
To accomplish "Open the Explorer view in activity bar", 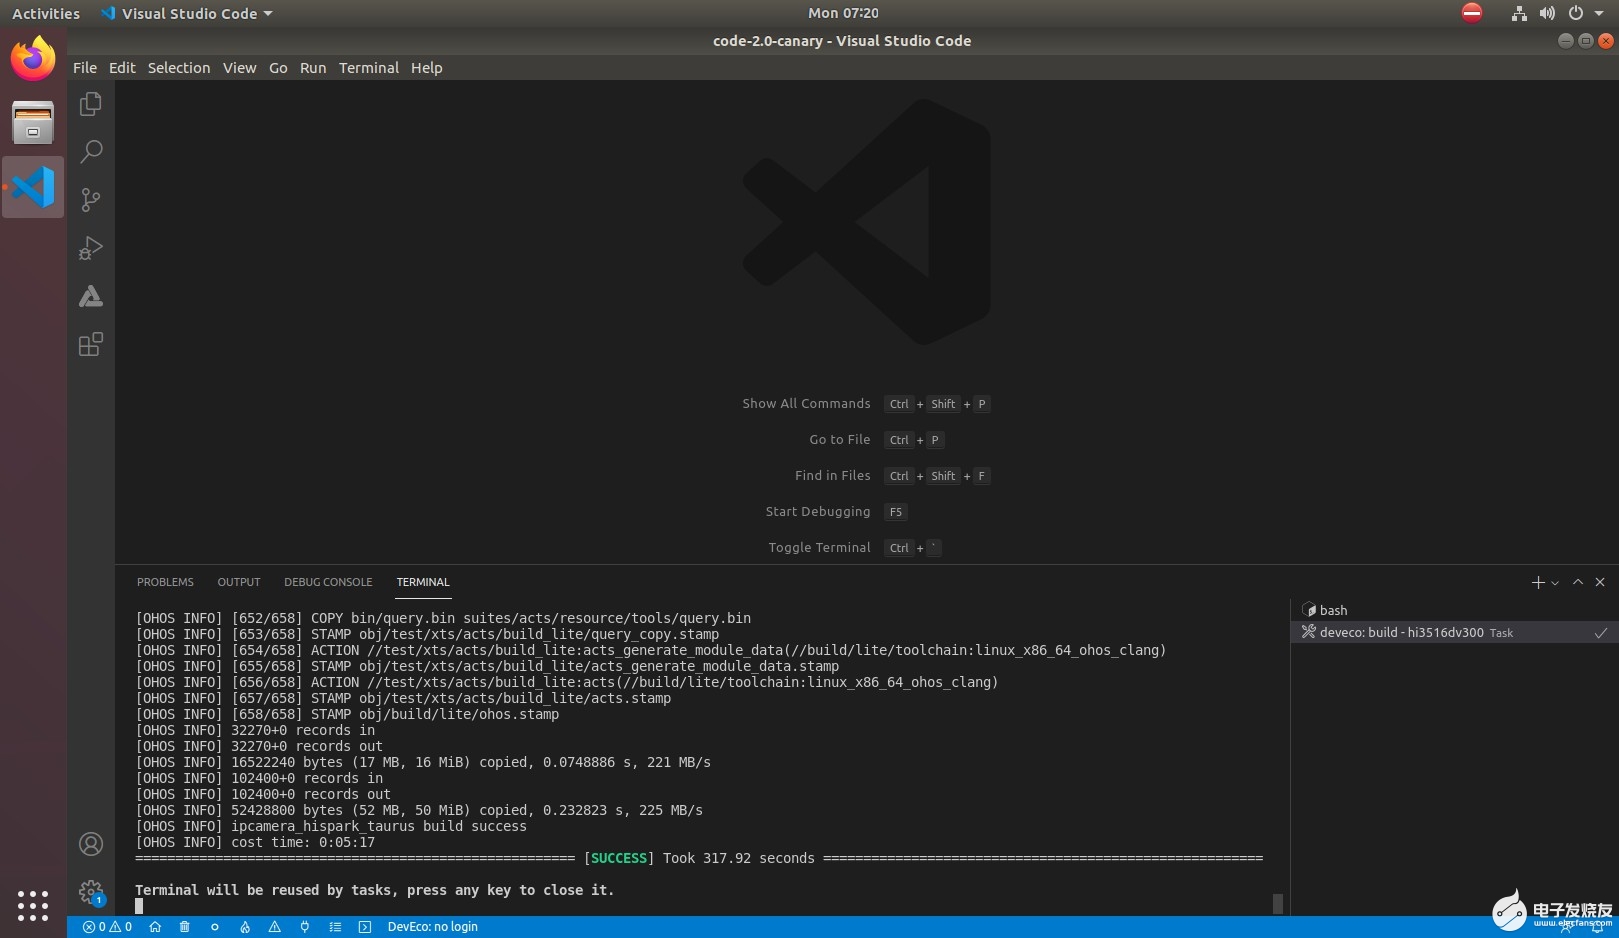I will pos(91,104).
